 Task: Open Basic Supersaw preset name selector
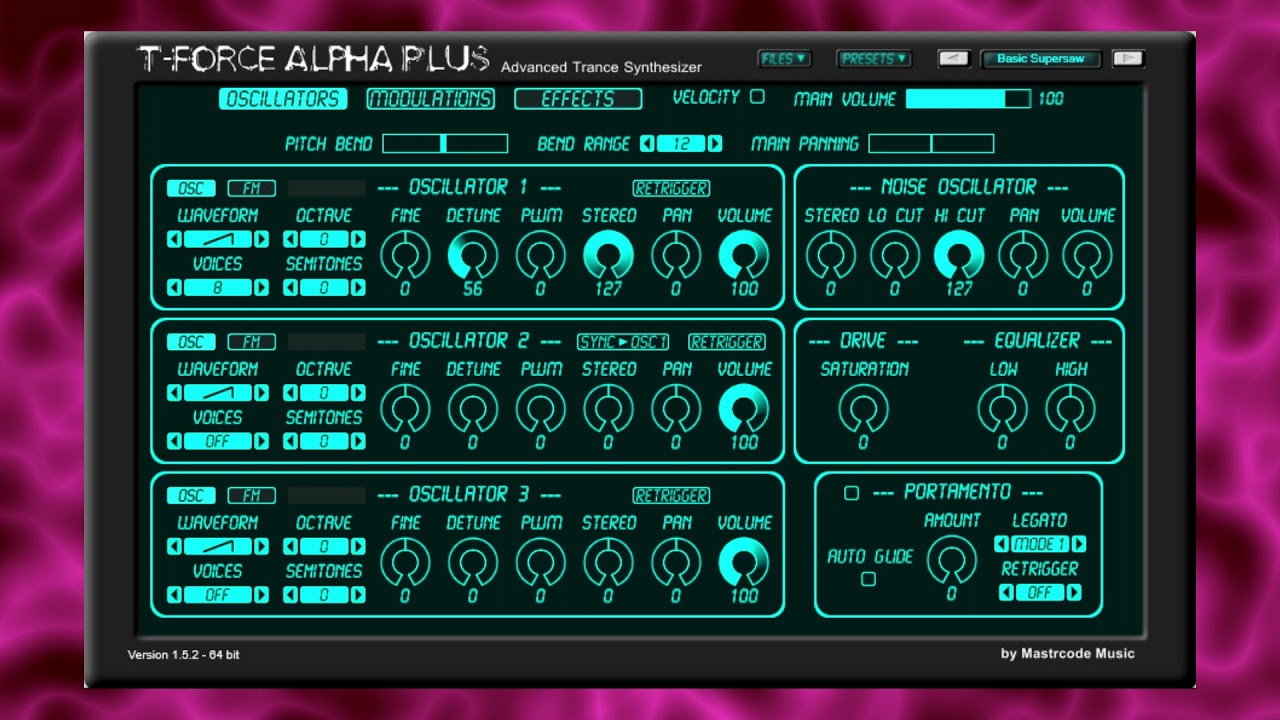(x=1040, y=59)
